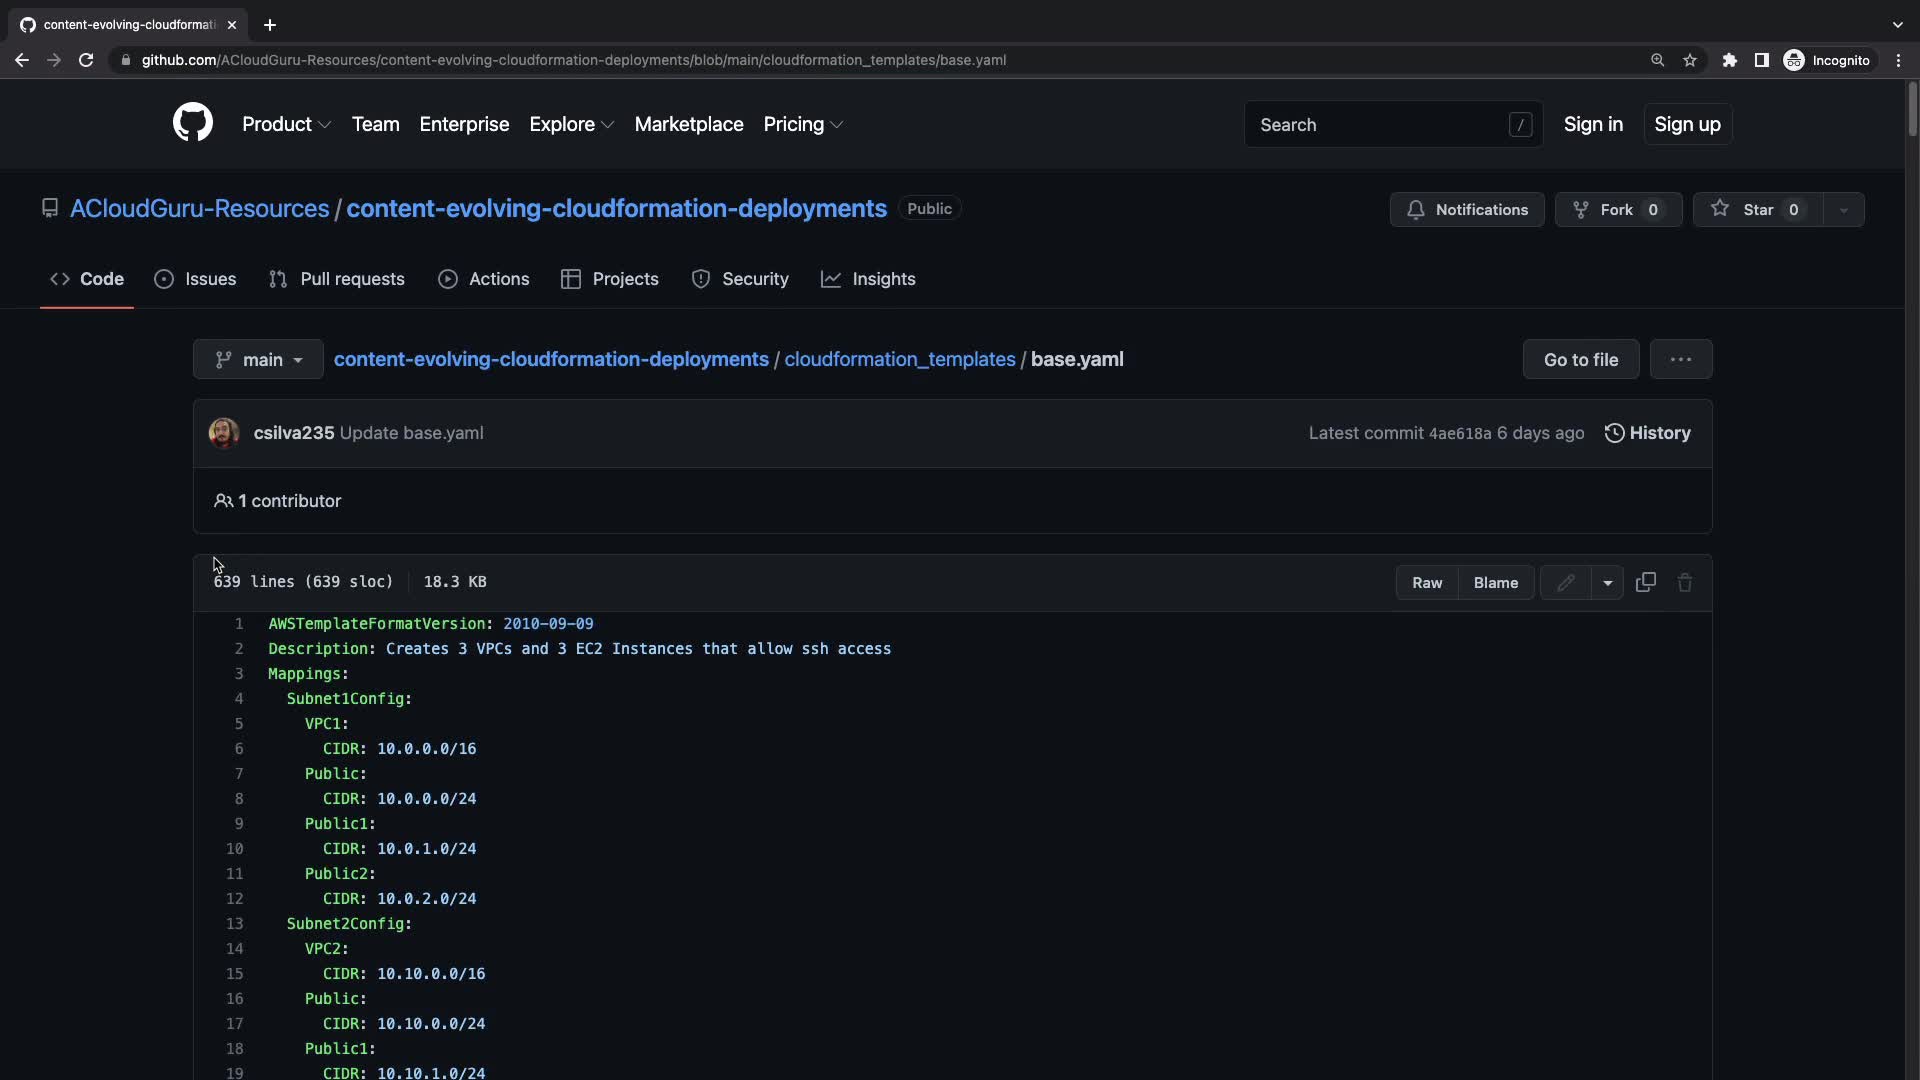Open the Pull requests tab
The image size is (1920, 1080).
[337, 279]
